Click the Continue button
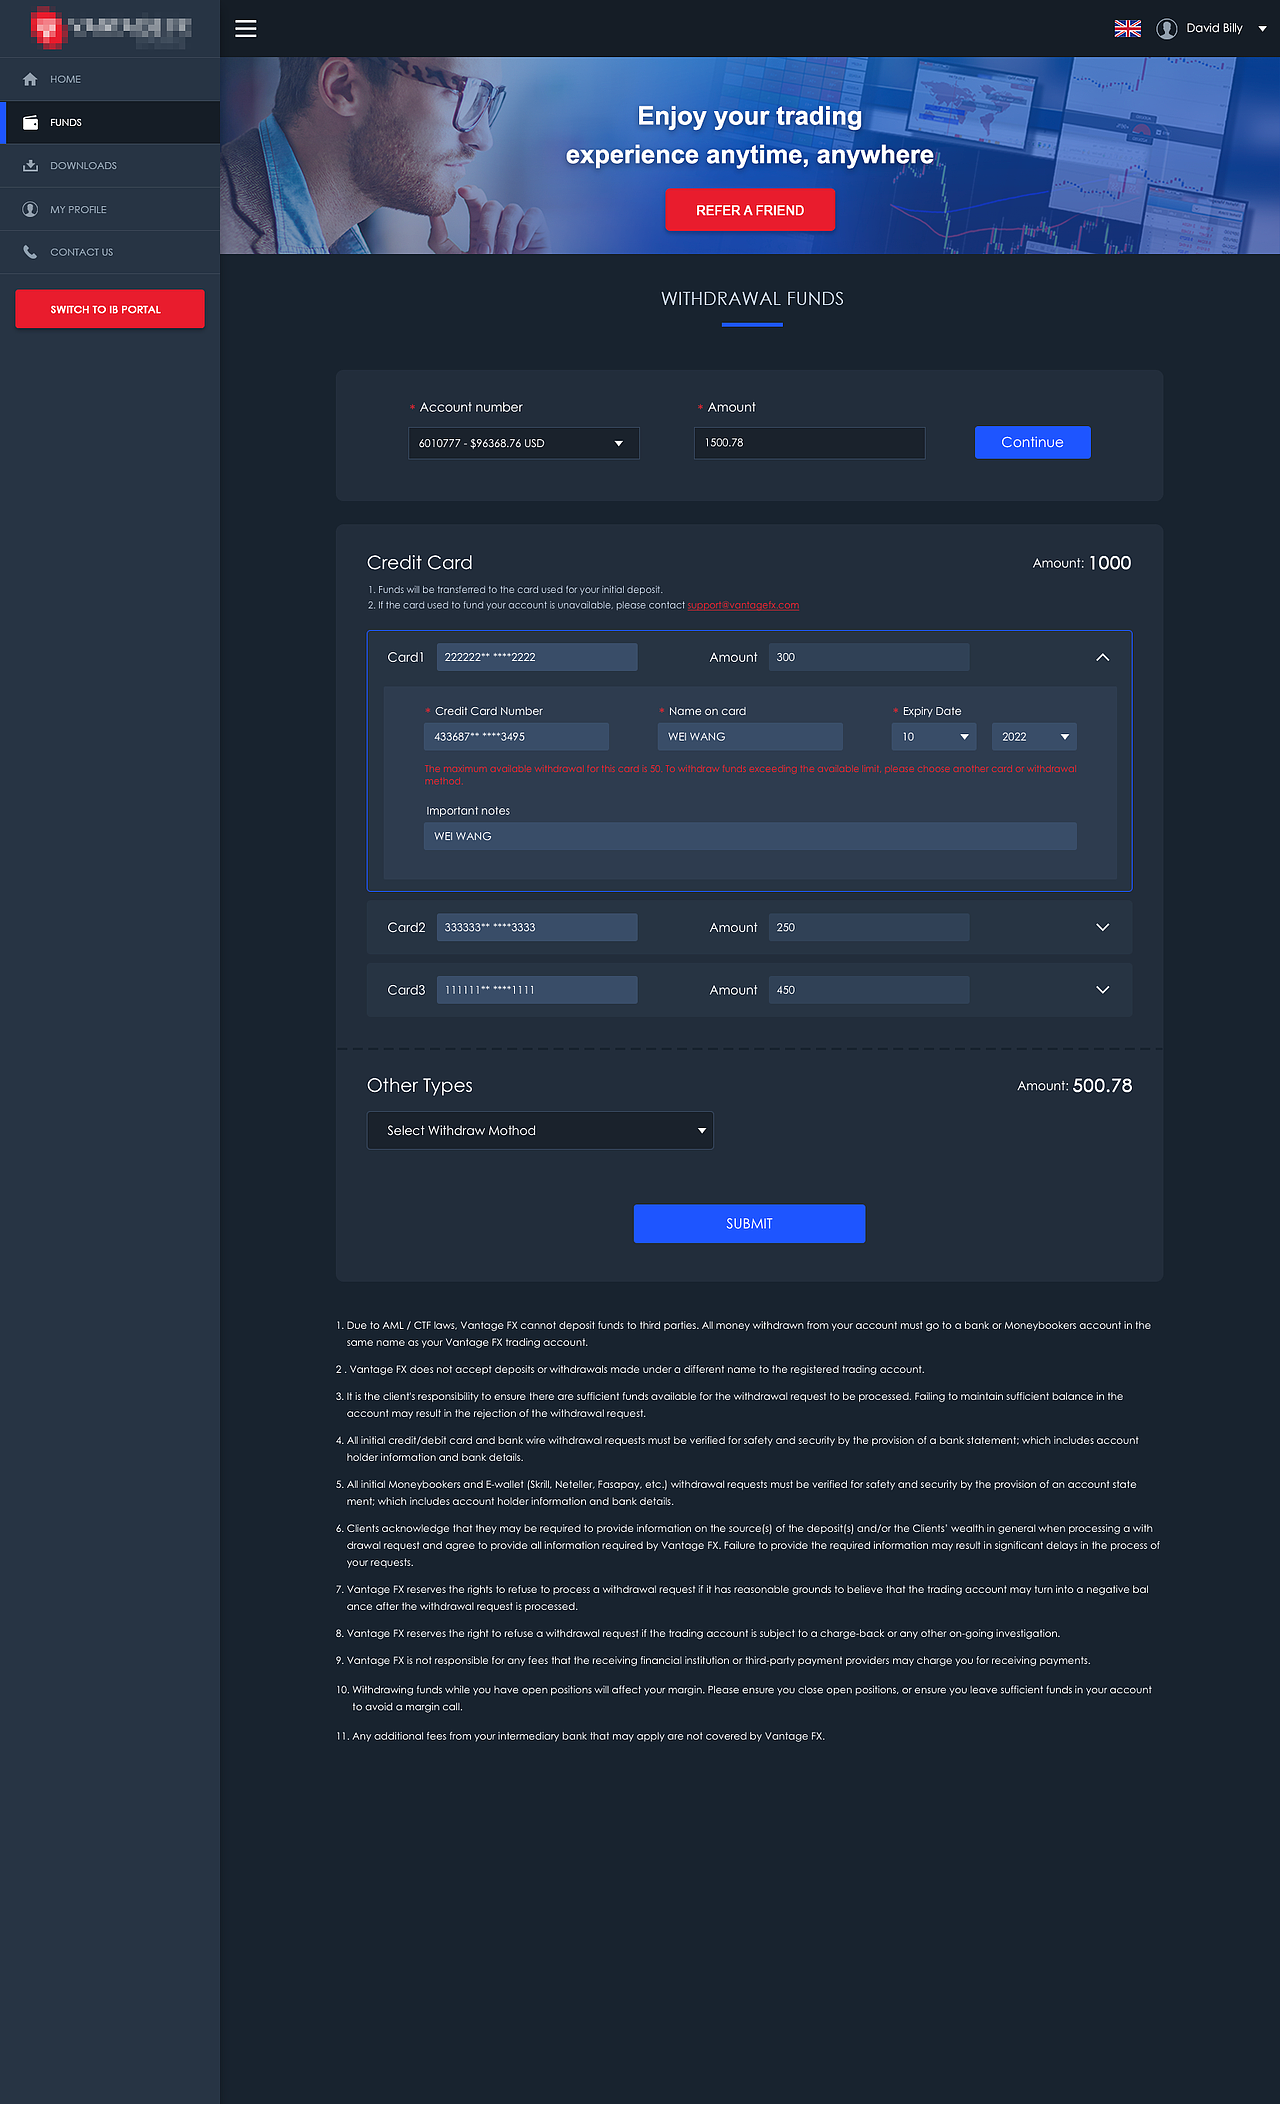Image resolution: width=1280 pixels, height=2104 pixels. [x=1033, y=442]
